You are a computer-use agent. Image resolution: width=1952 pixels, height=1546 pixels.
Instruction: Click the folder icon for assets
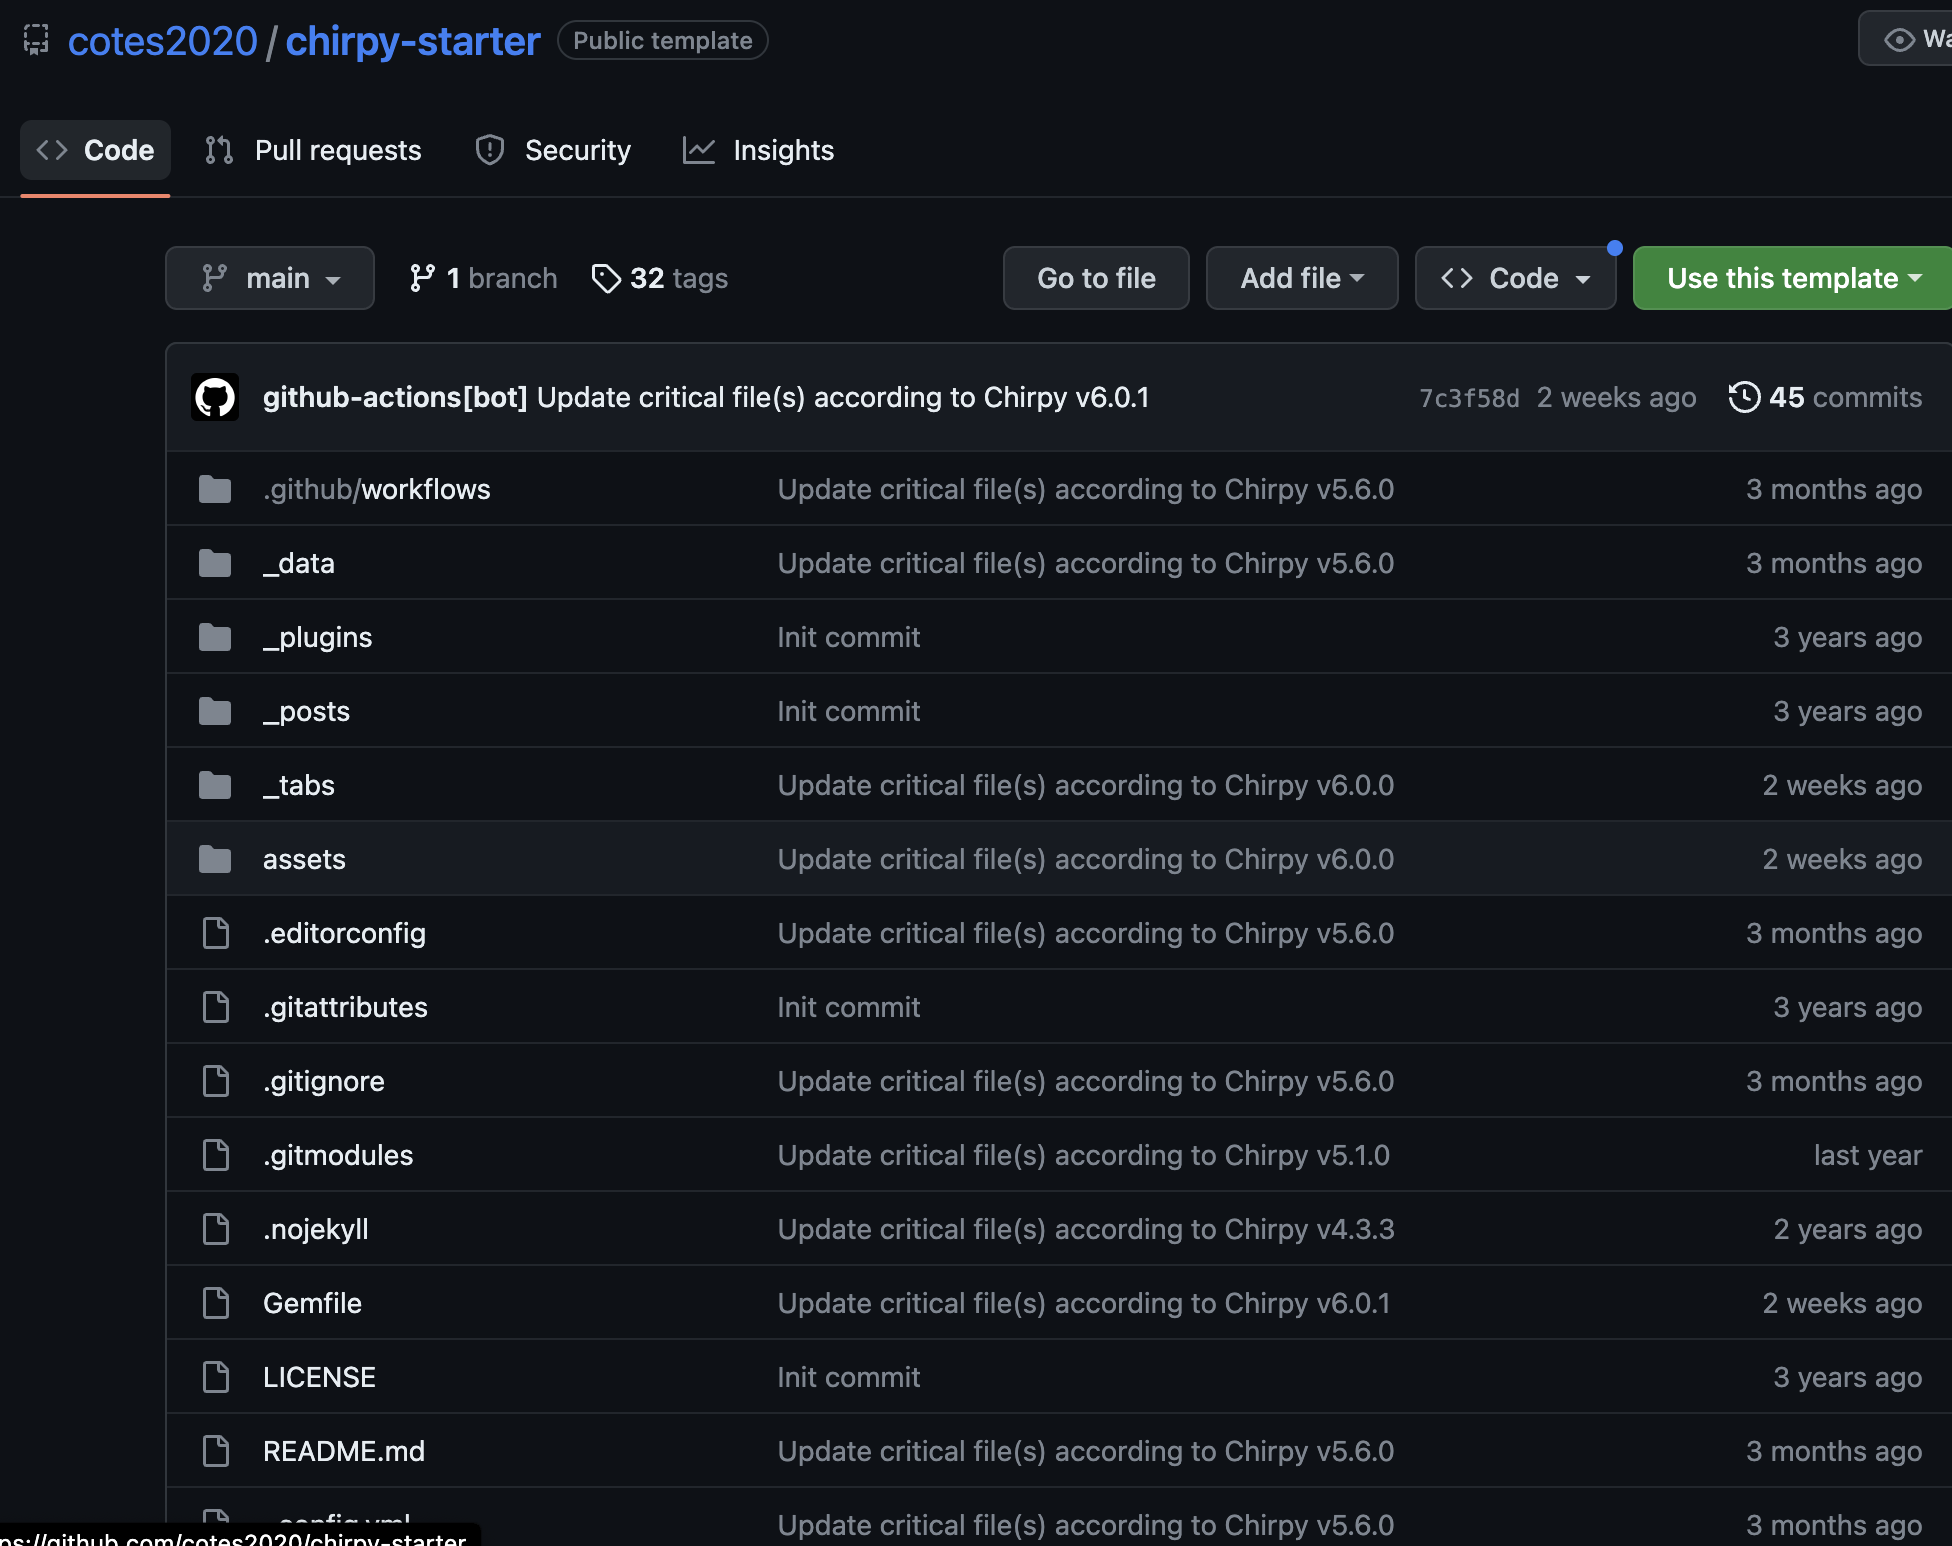pos(215,859)
